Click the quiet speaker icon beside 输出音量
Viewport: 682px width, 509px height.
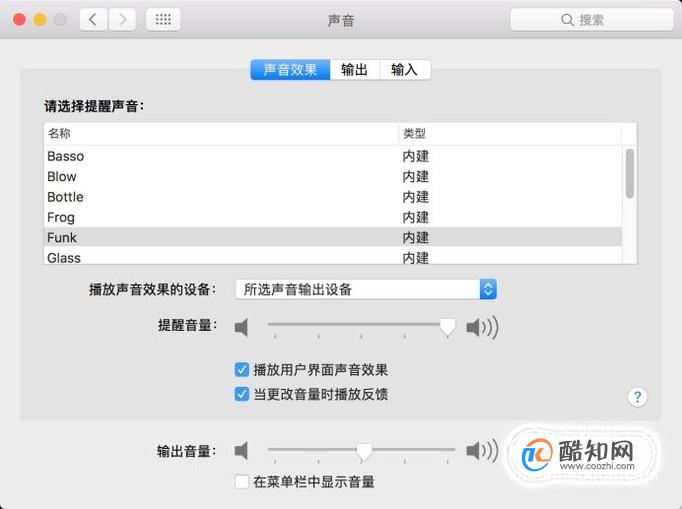(241, 451)
